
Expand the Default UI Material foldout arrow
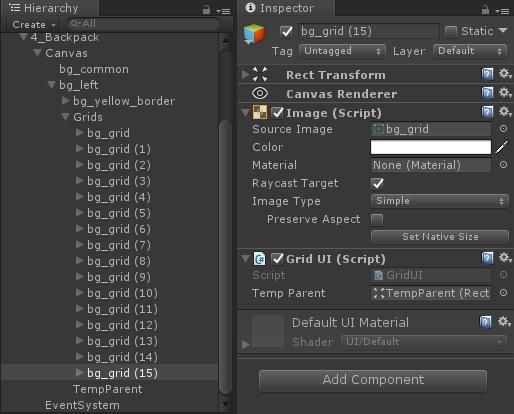246,344
